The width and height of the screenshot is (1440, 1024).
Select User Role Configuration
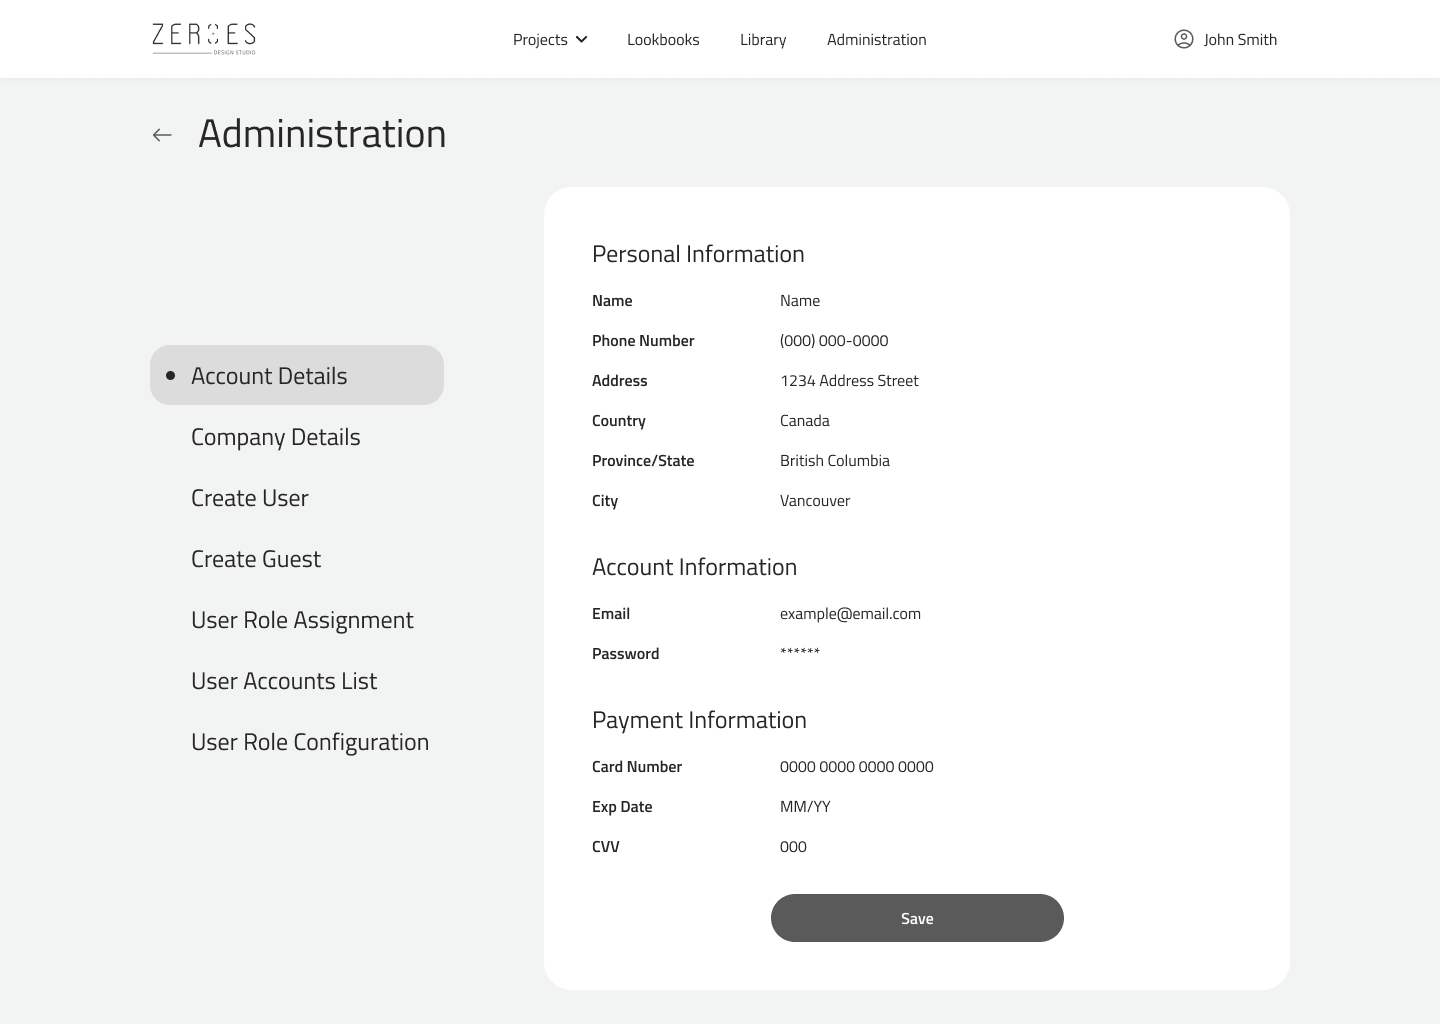(x=310, y=742)
